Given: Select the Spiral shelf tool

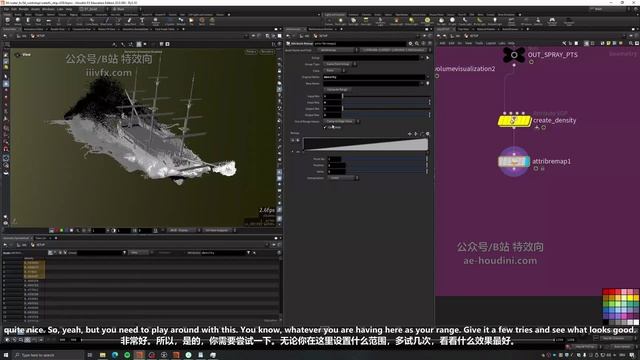Looking at the screenshot, I should coord(202,21).
